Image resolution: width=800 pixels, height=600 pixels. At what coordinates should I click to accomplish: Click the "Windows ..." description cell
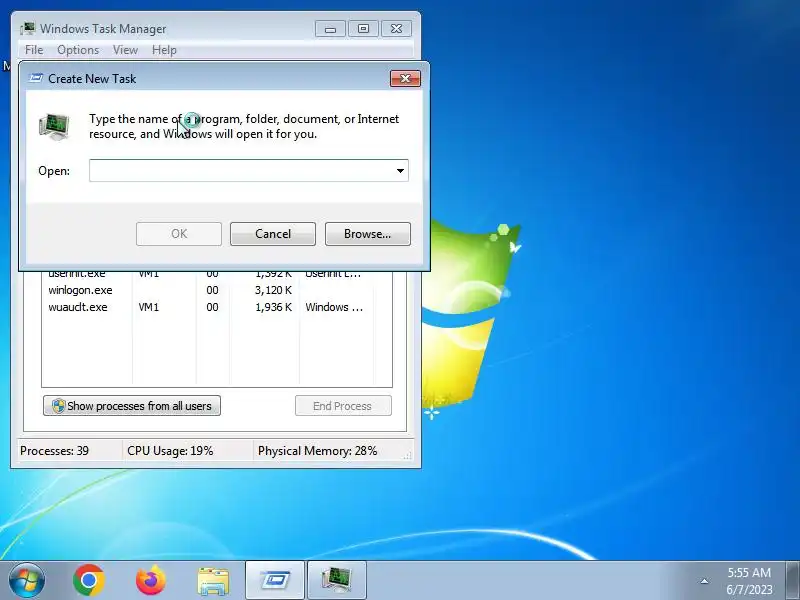(x=334, y=307)
